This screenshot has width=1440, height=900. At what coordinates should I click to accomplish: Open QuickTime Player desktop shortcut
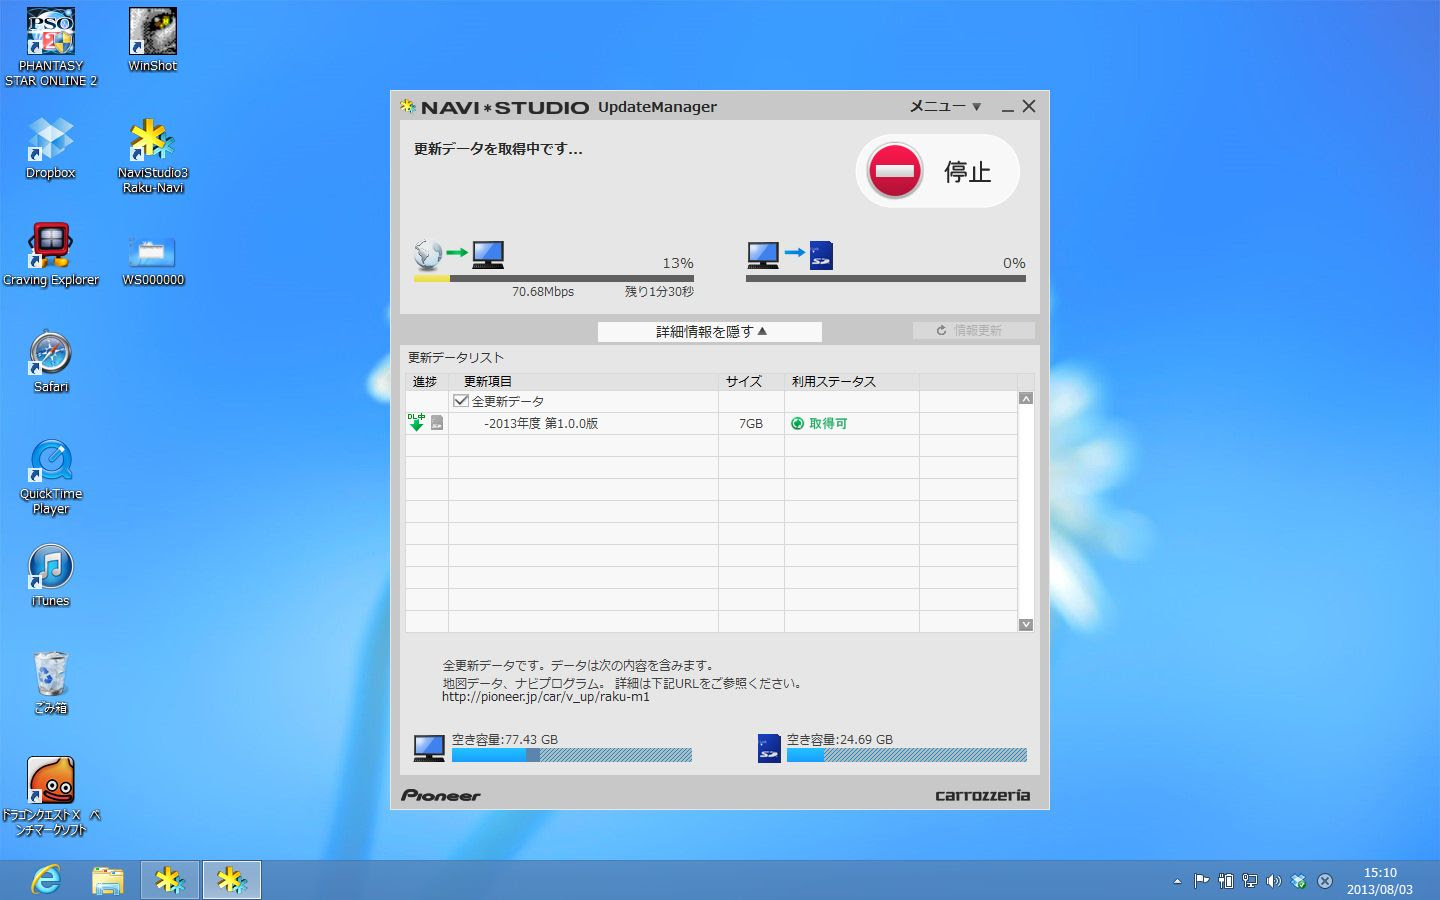point(51,477)
